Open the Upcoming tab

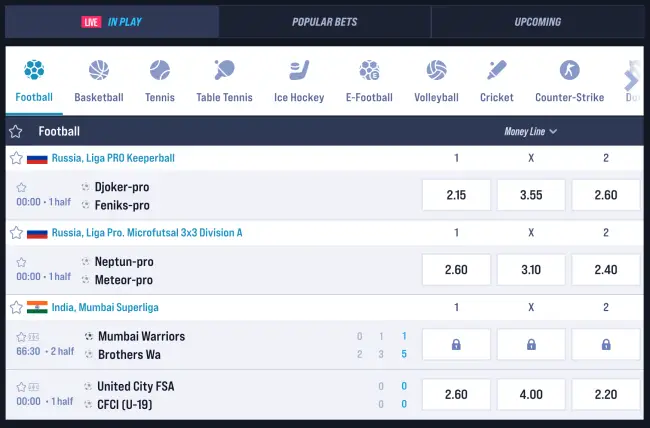(x=537, y=22)
